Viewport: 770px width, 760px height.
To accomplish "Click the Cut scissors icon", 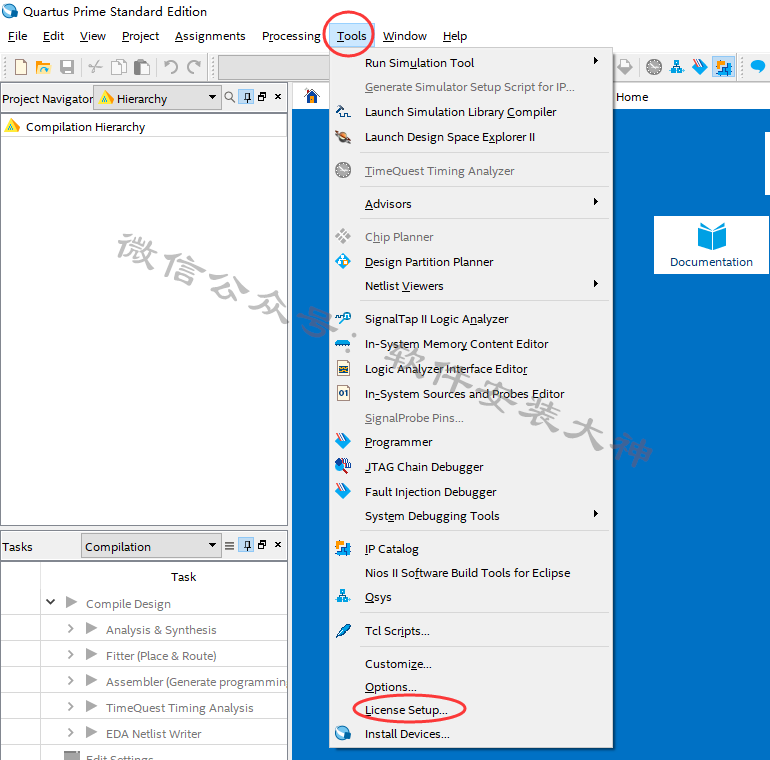I will (x=95, y=67).
